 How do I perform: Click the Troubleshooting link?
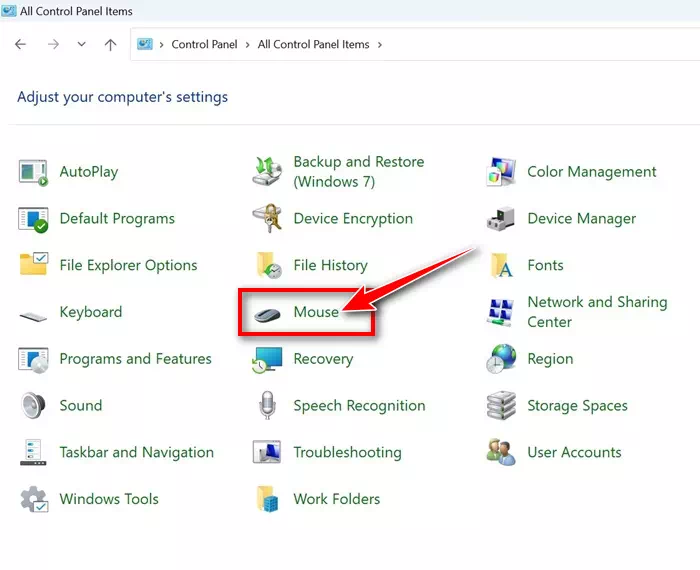[x=347, y=452]
